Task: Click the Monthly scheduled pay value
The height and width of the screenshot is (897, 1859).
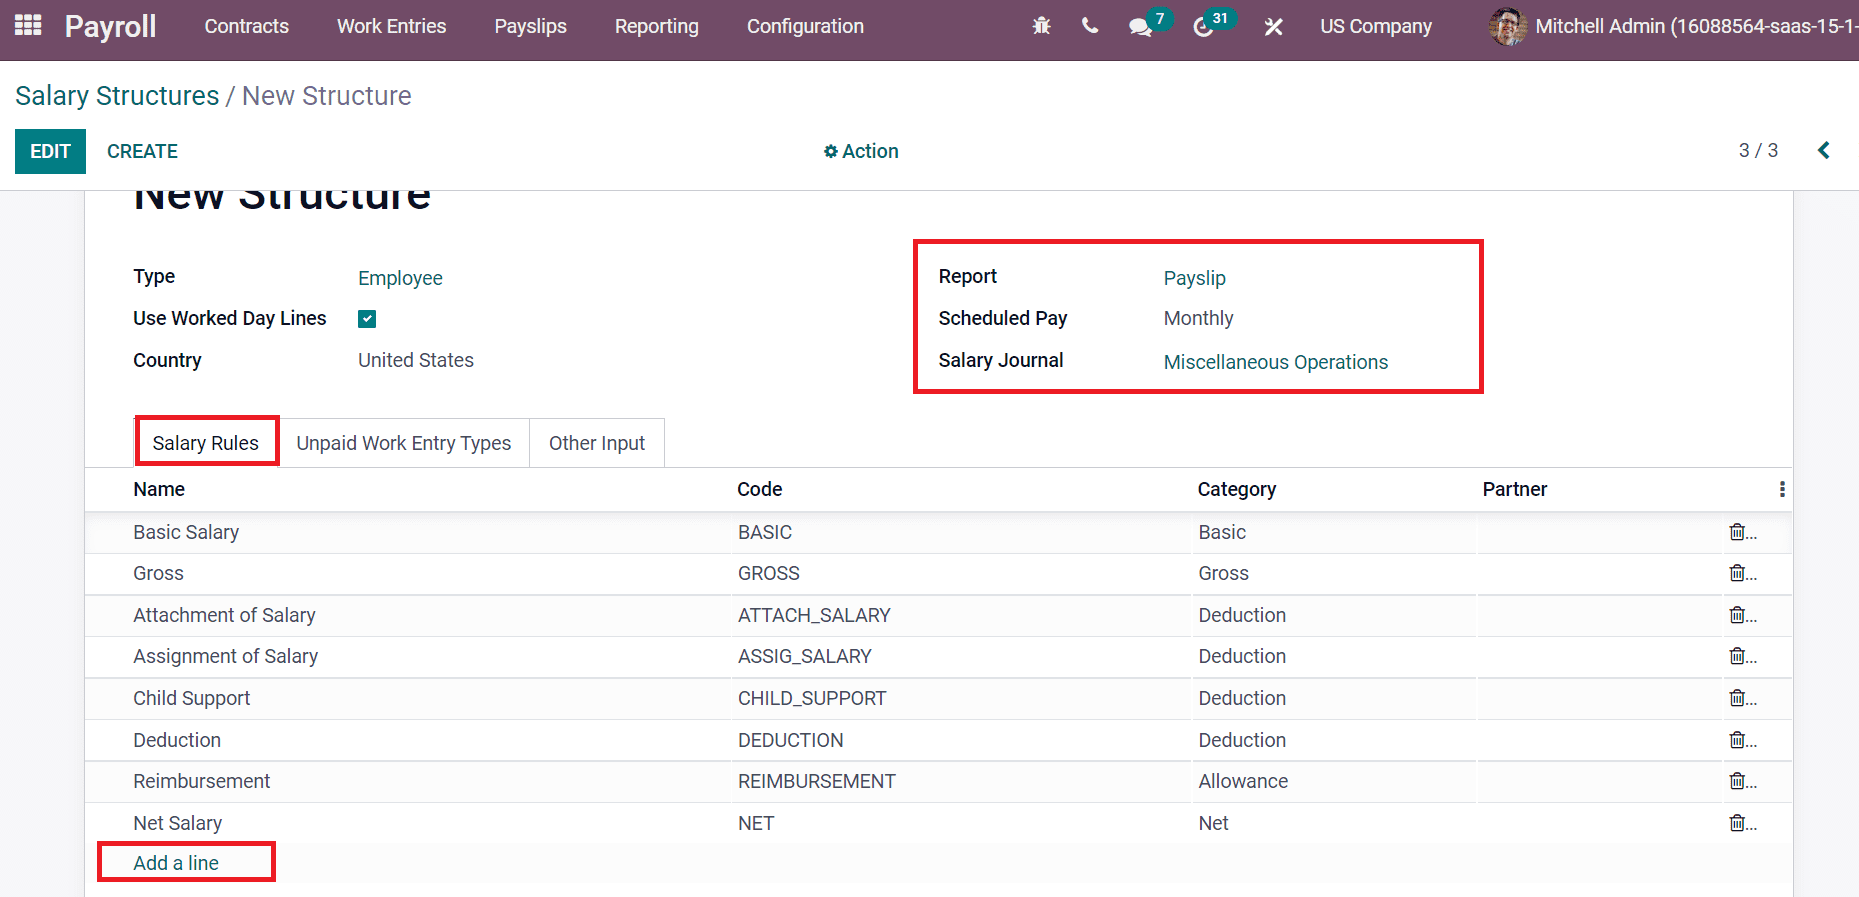Action: [x=1198, y=318]
